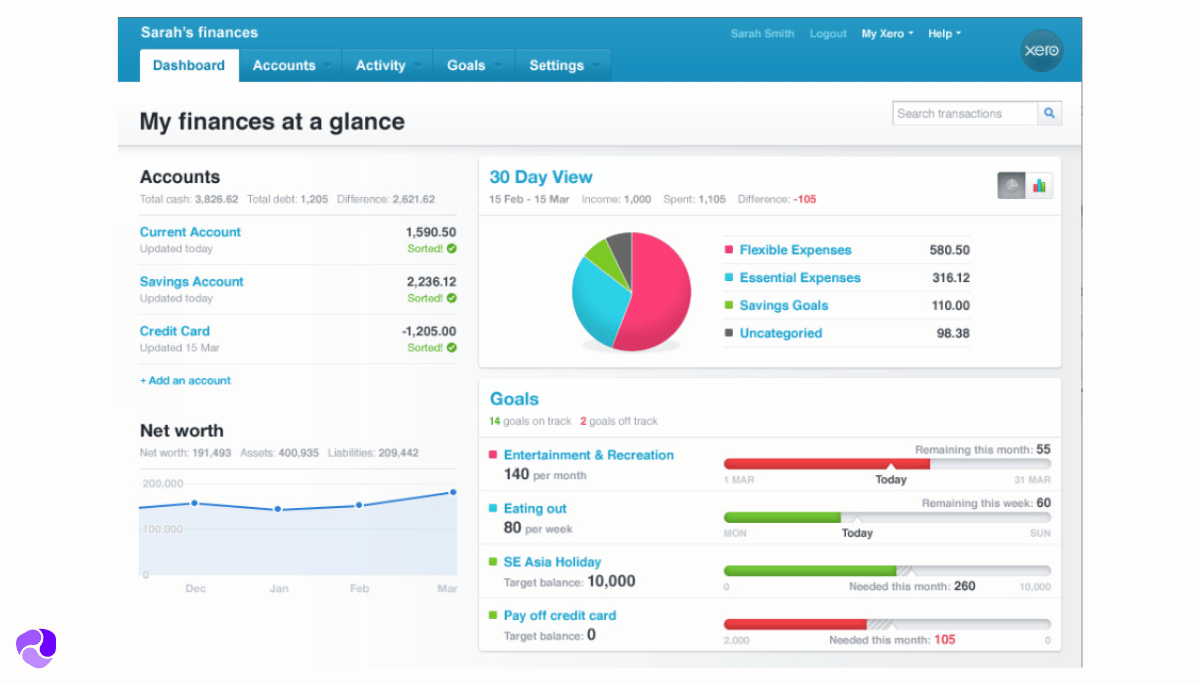Click the Credit Card green Sorted checkmark
Image resolution: width=1200 pixels, height=685 pixels.
[x=452, y=348]
